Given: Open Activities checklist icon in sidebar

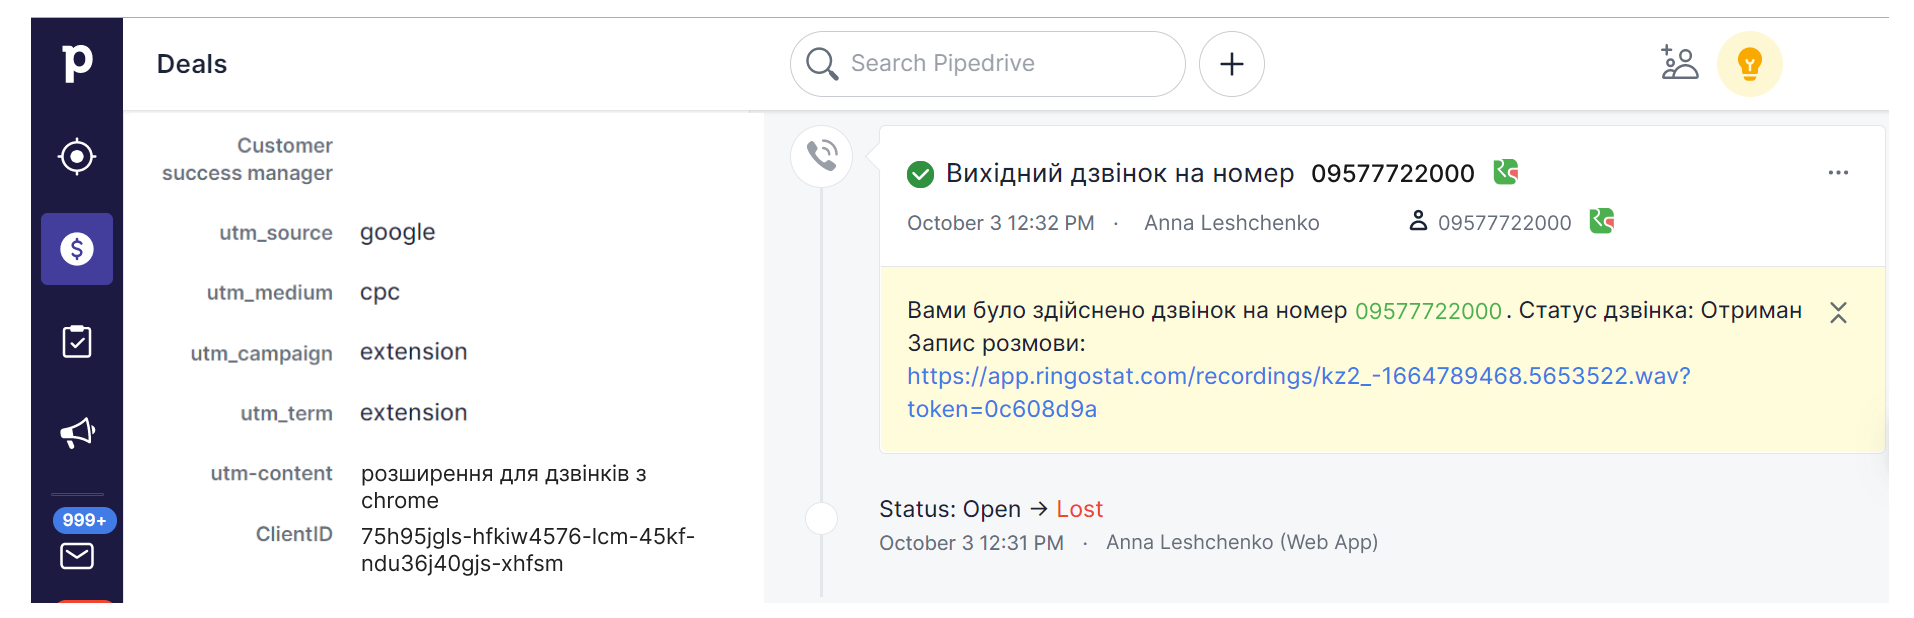Looking at the screenshot, I should click(77, 342).
